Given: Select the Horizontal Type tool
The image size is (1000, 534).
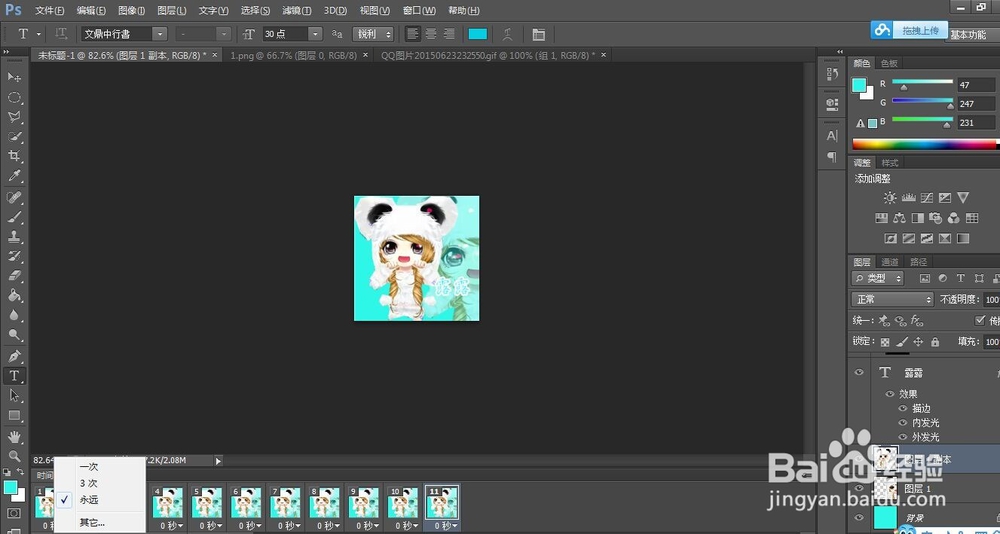Looking at the screenshot, I should (14, 376).
